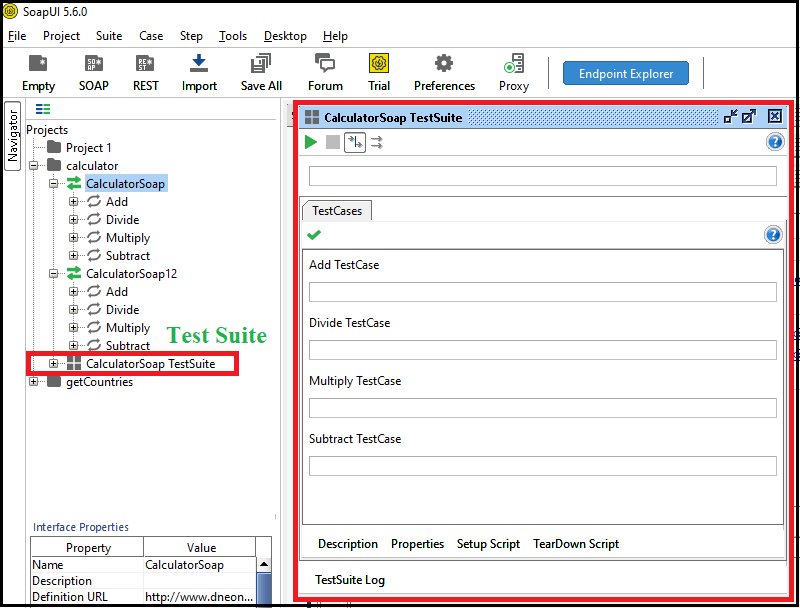Open the Setup Script tab
This screenshot has width=800, height=608.
click(488, 544)
